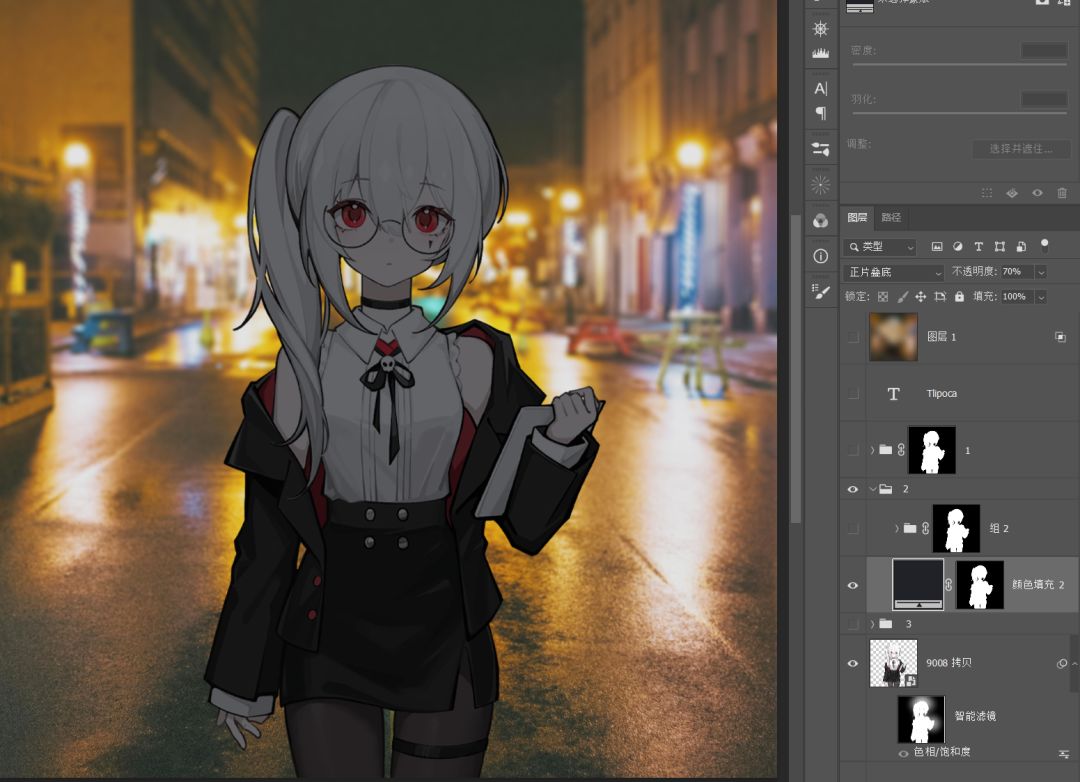Open the Character panel icon

(x=821, y=89)
